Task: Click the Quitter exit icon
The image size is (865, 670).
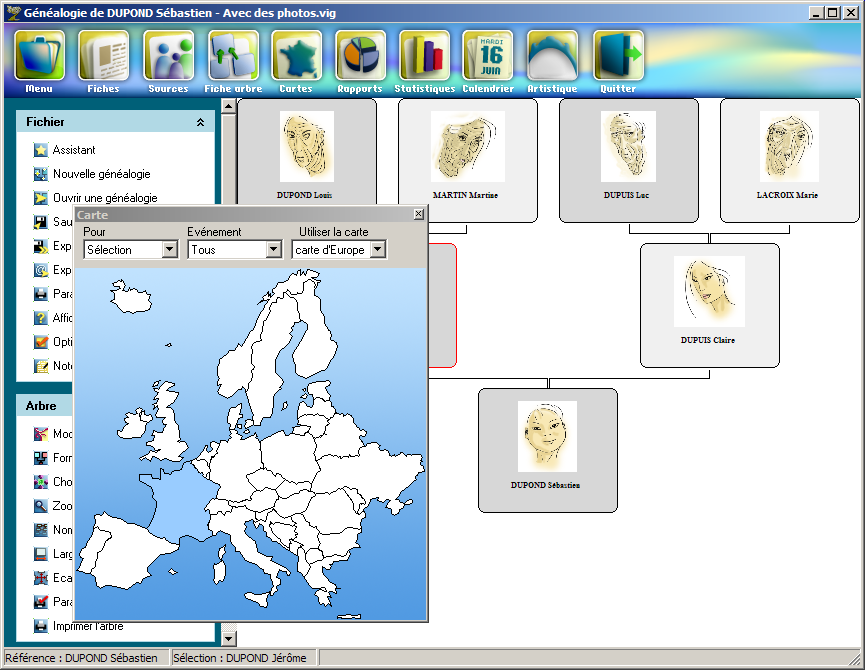Action: pyautogui.click(x=618, y=56)
